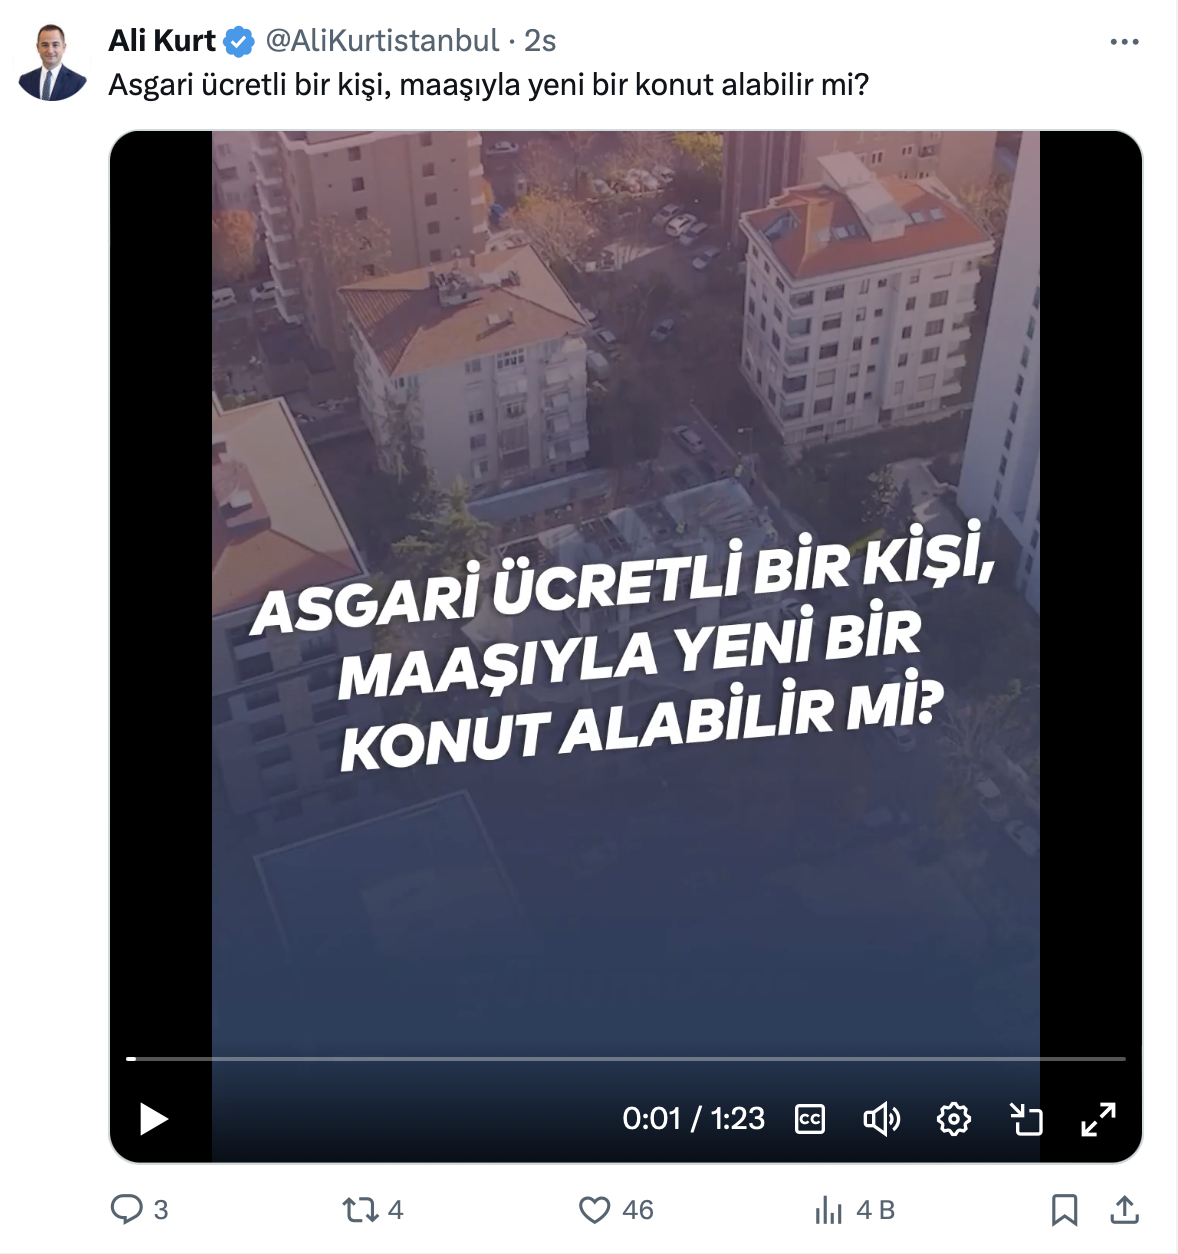1178x1254 pixels.
Task: Play the video
Action: tap(153, 1119)
